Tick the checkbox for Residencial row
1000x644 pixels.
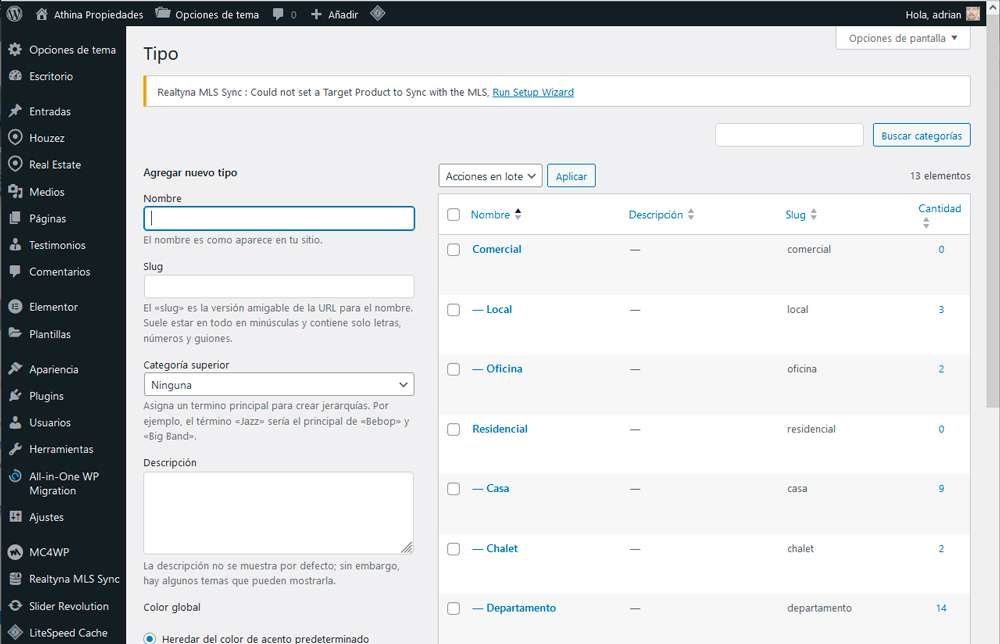click(x=453, y=429)
